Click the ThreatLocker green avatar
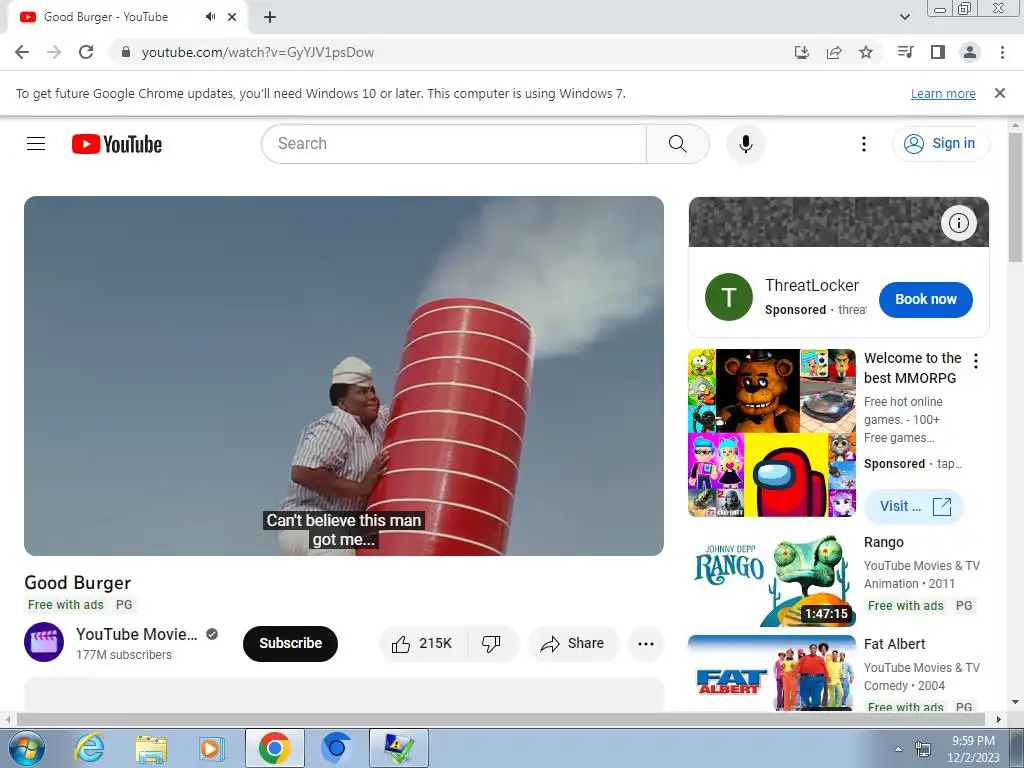The width and height of the screenshot is (1024, 768). pyautogui.click(x=729, y=297)
